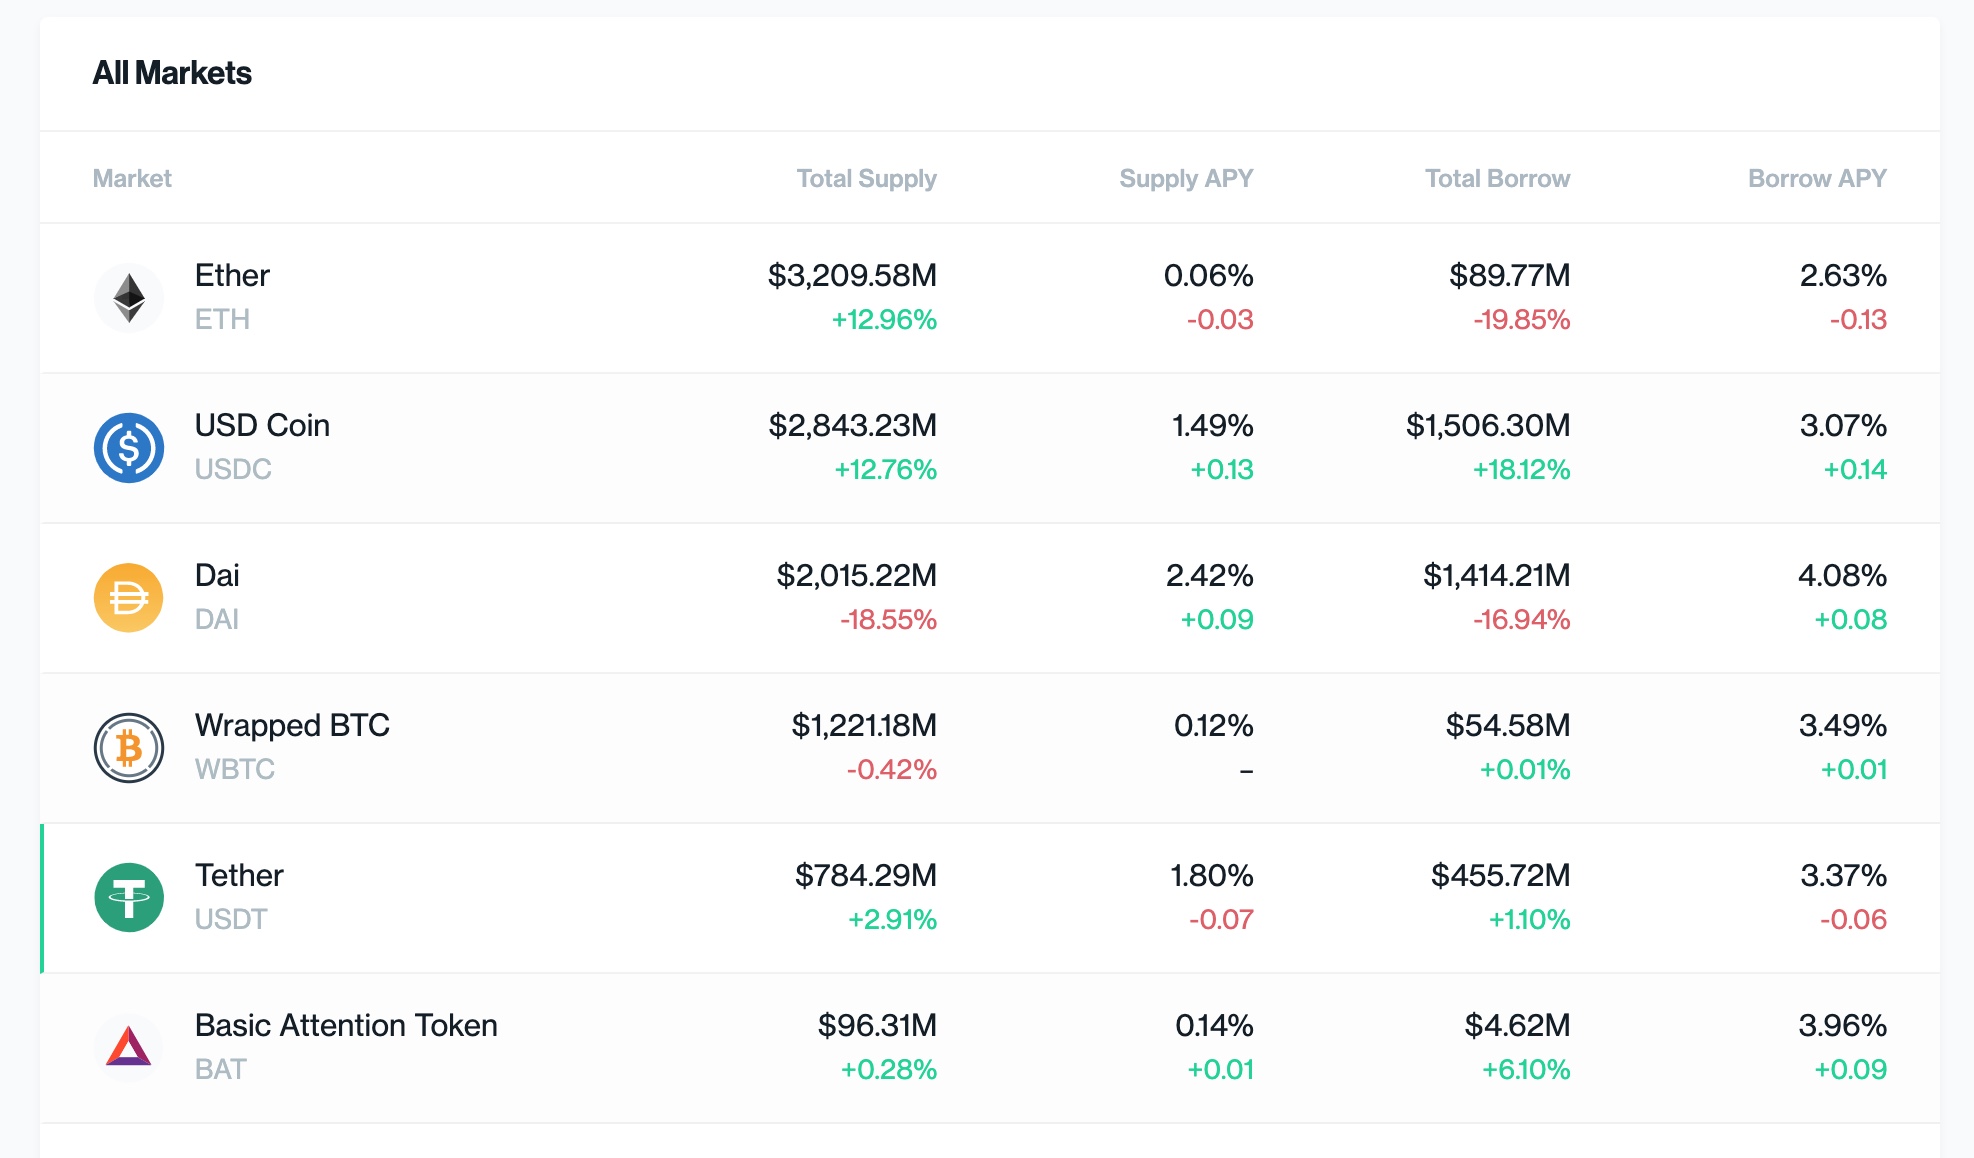The height and width of the screenshot is (1158, 1974).
Task: Click Wrapped BTC supply APY 0.12%
Action: (x=1213, y=725)
